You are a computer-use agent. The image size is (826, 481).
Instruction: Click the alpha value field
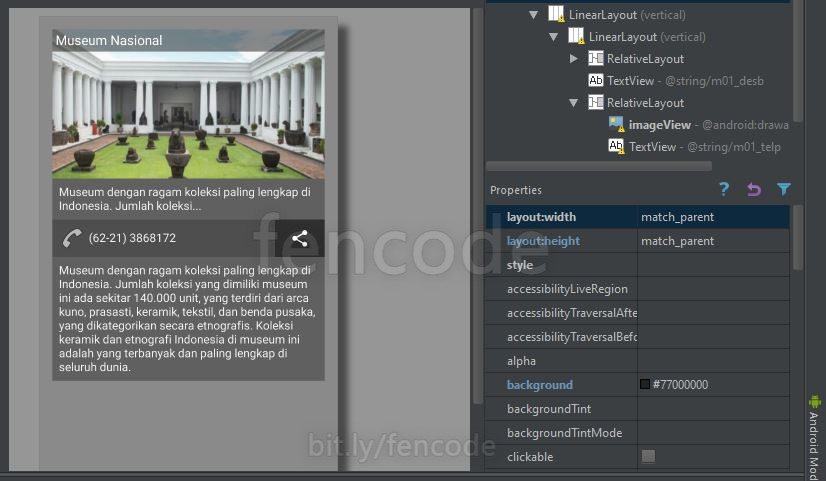coord(713,361)
